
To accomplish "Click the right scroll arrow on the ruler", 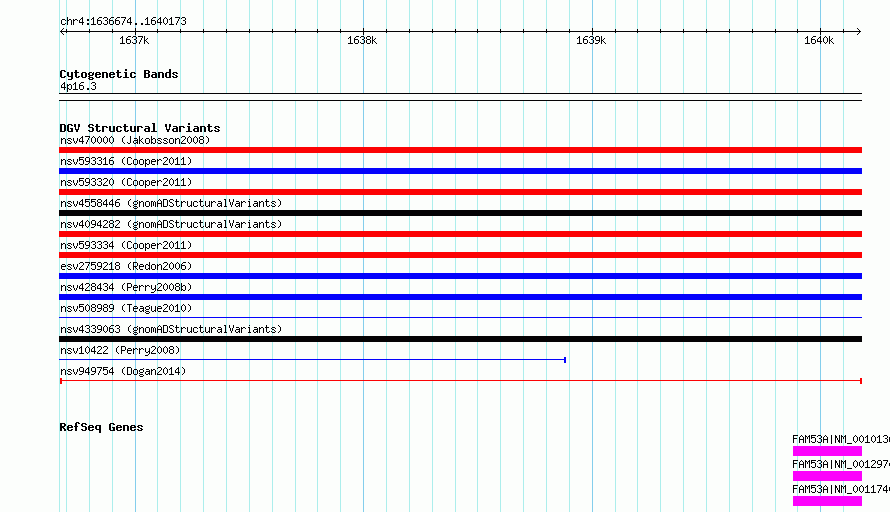I will click(858, 31).
